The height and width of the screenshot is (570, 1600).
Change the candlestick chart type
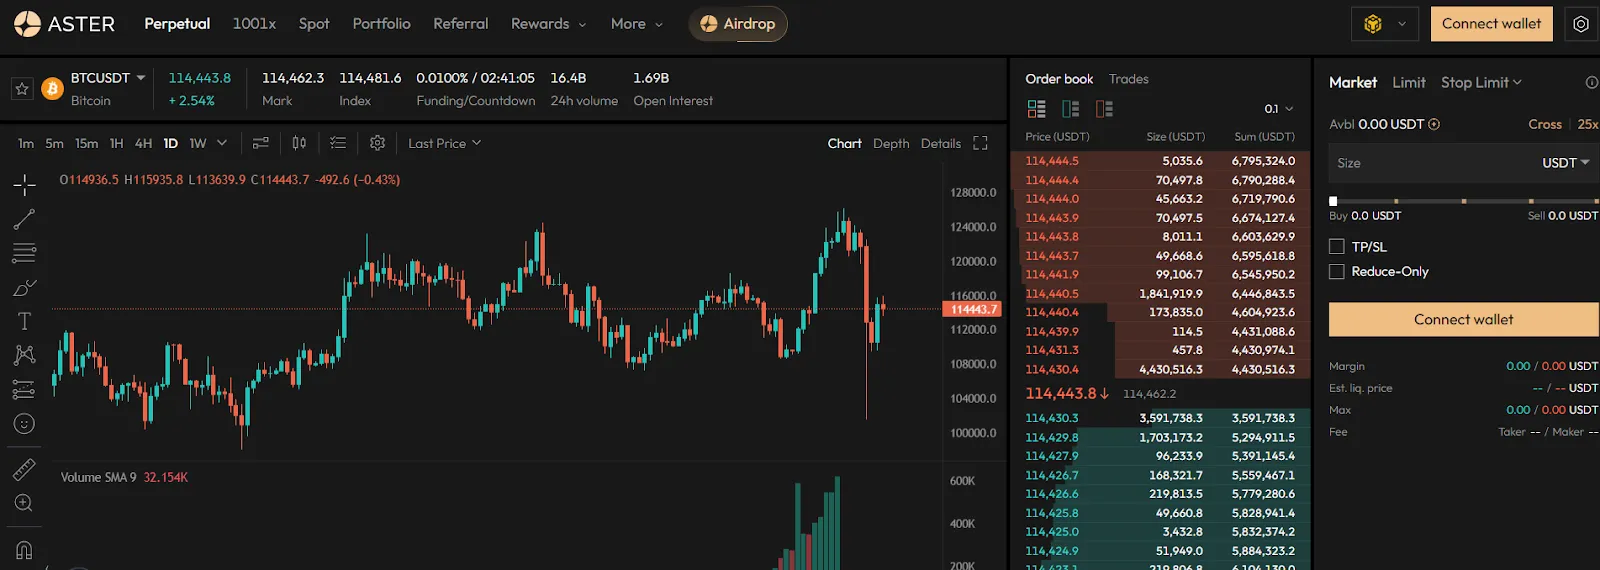pyautogui.click(x=299, y=143)
